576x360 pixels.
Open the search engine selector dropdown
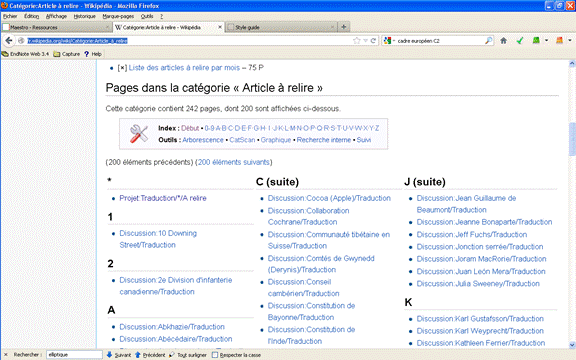[x=389, y=41]
